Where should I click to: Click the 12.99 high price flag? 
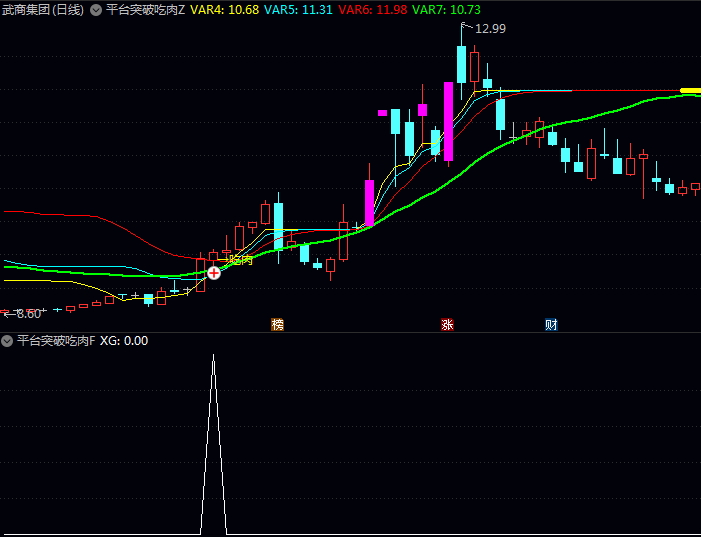tap(489, 29)
